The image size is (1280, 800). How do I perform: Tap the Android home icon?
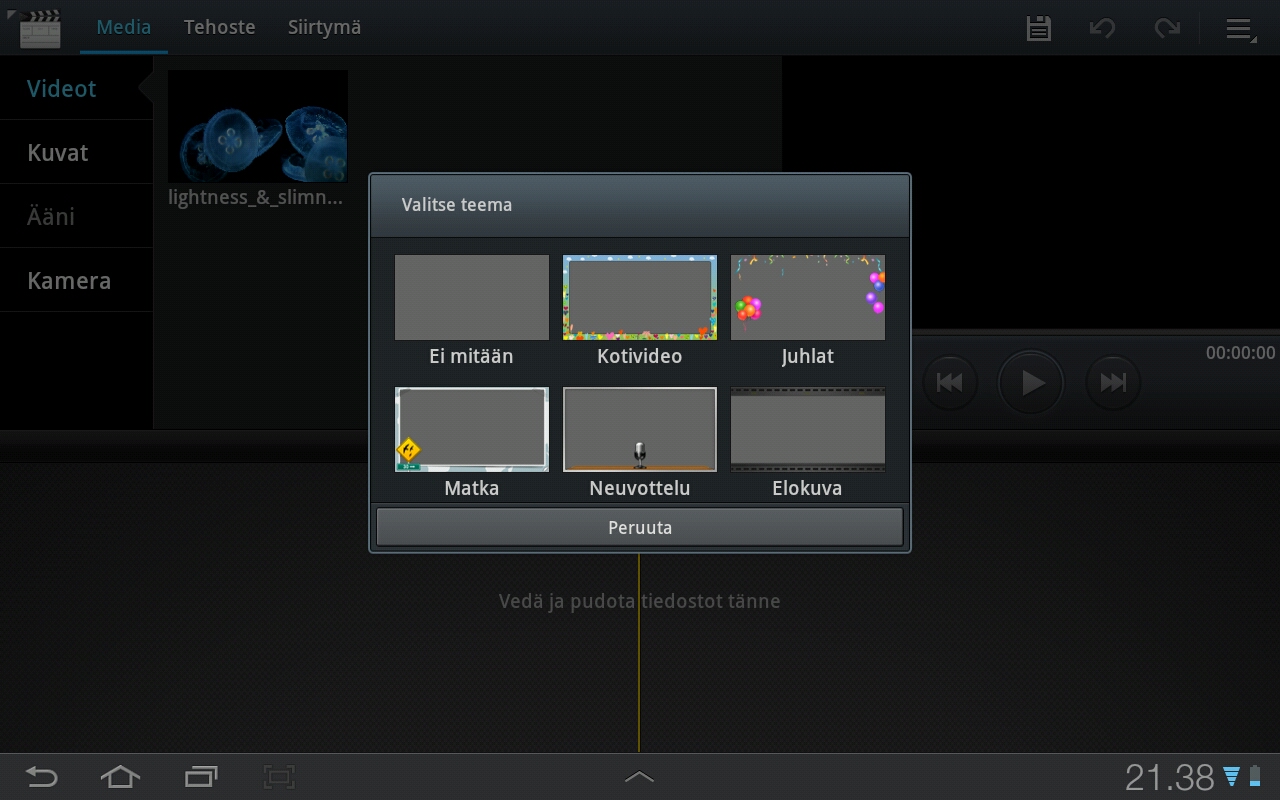pos(120,777)
